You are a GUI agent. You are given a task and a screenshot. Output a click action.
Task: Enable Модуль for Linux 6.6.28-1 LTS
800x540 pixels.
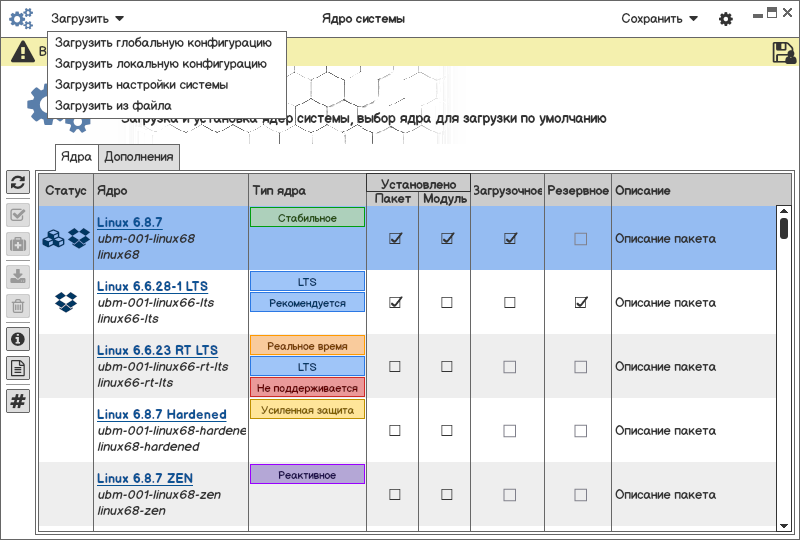(446, 303)
